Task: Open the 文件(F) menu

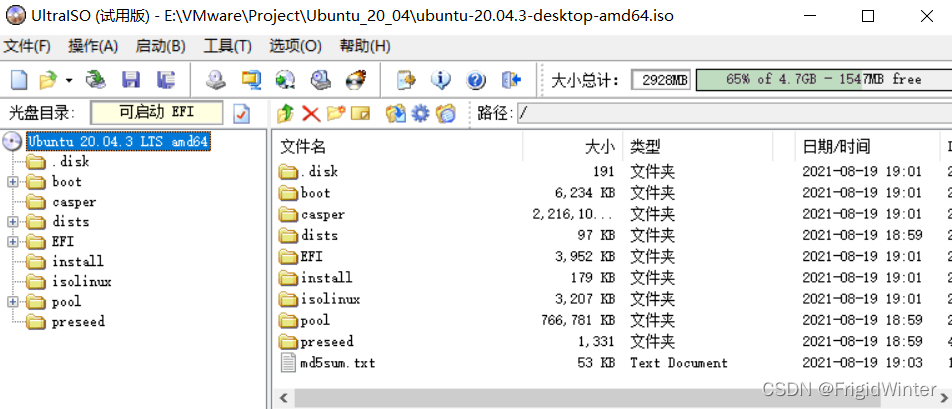Action: (x=27, y=46)
